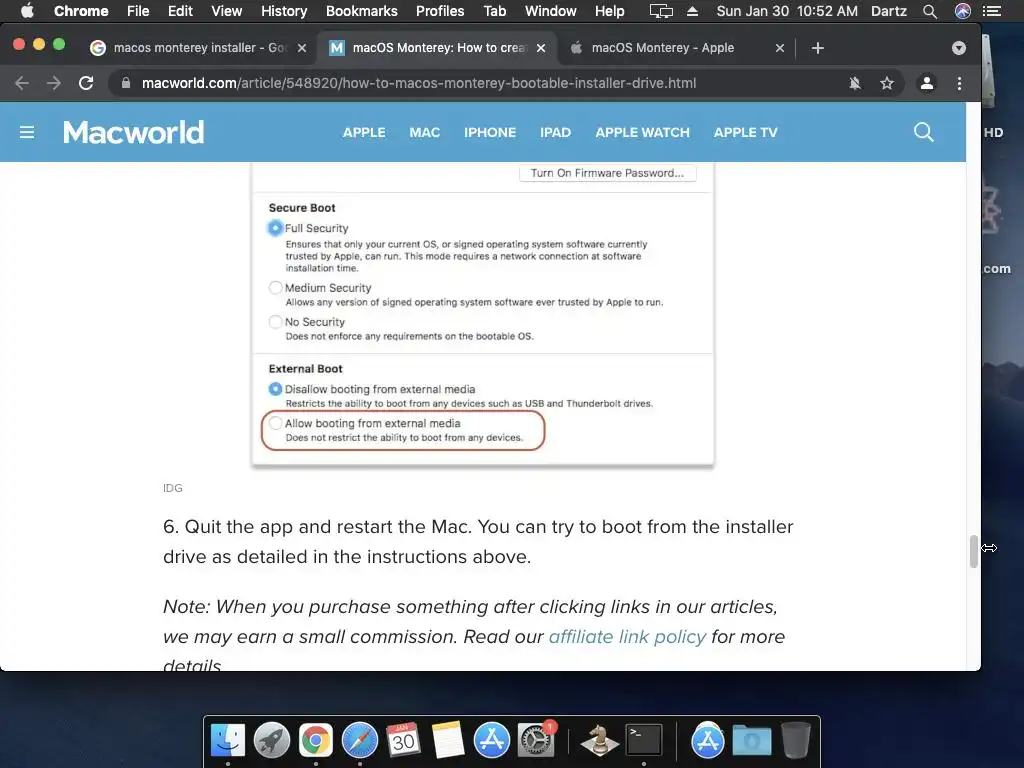The image size is (1024, 768).
Task: Reload the current Macworld page
Action: [86, 83]
